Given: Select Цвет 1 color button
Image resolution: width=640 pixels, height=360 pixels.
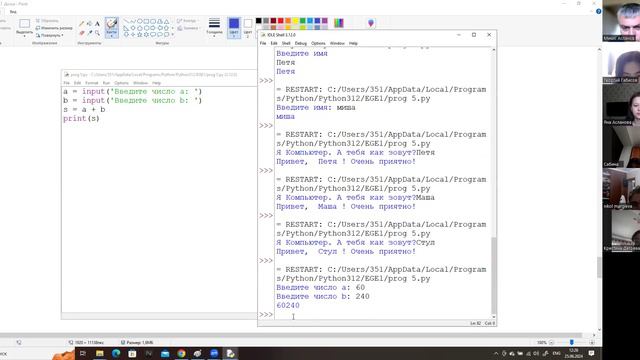Looking at the screenshot, I should (234, 27).
